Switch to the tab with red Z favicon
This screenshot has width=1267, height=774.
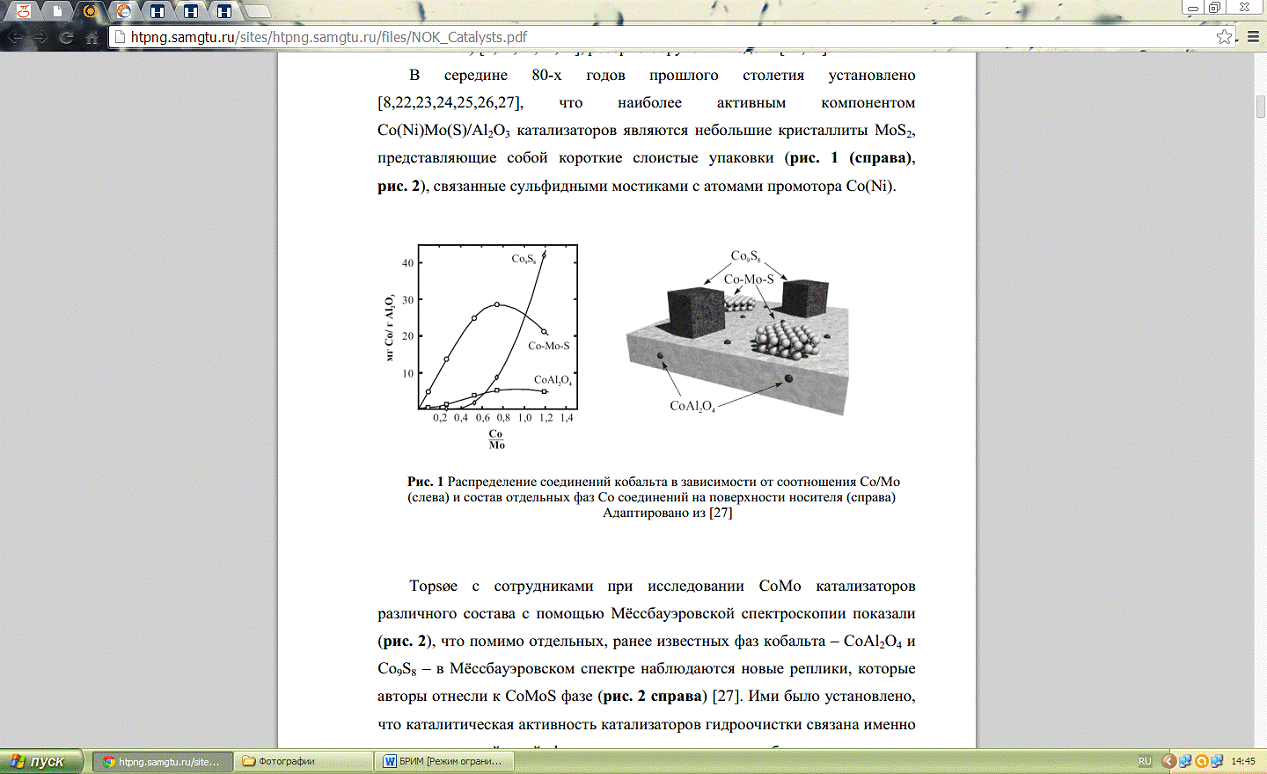click(x=25, y=12)
